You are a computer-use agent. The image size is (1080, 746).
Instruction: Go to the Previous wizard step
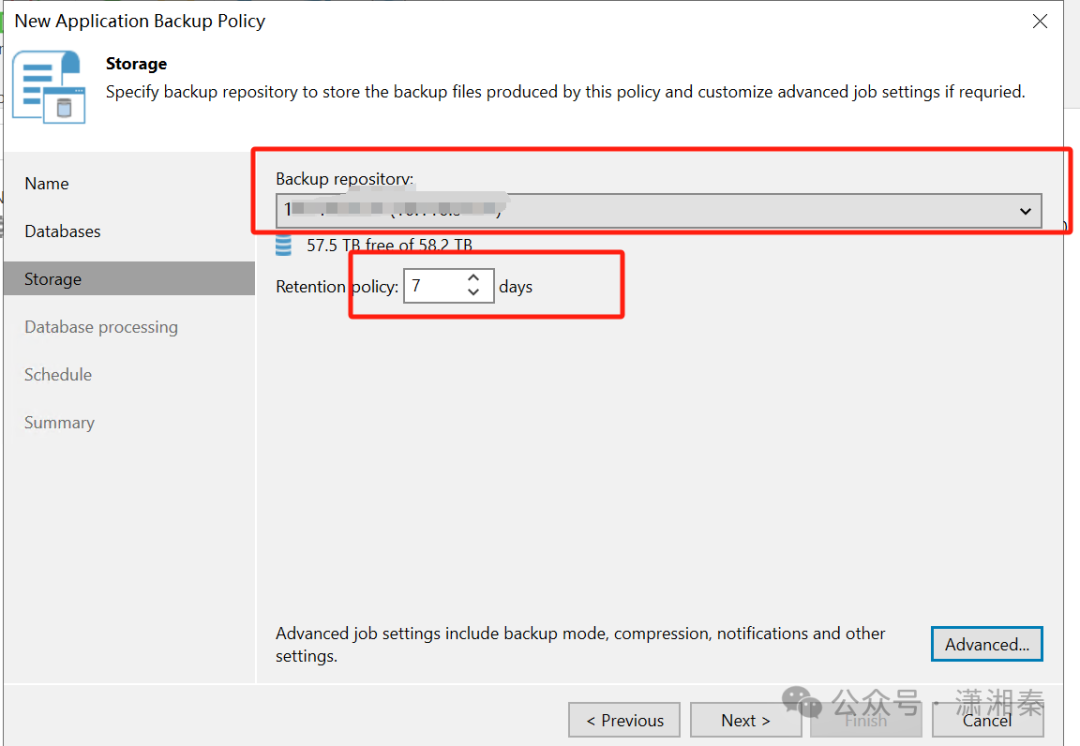[x=624, y=721]
